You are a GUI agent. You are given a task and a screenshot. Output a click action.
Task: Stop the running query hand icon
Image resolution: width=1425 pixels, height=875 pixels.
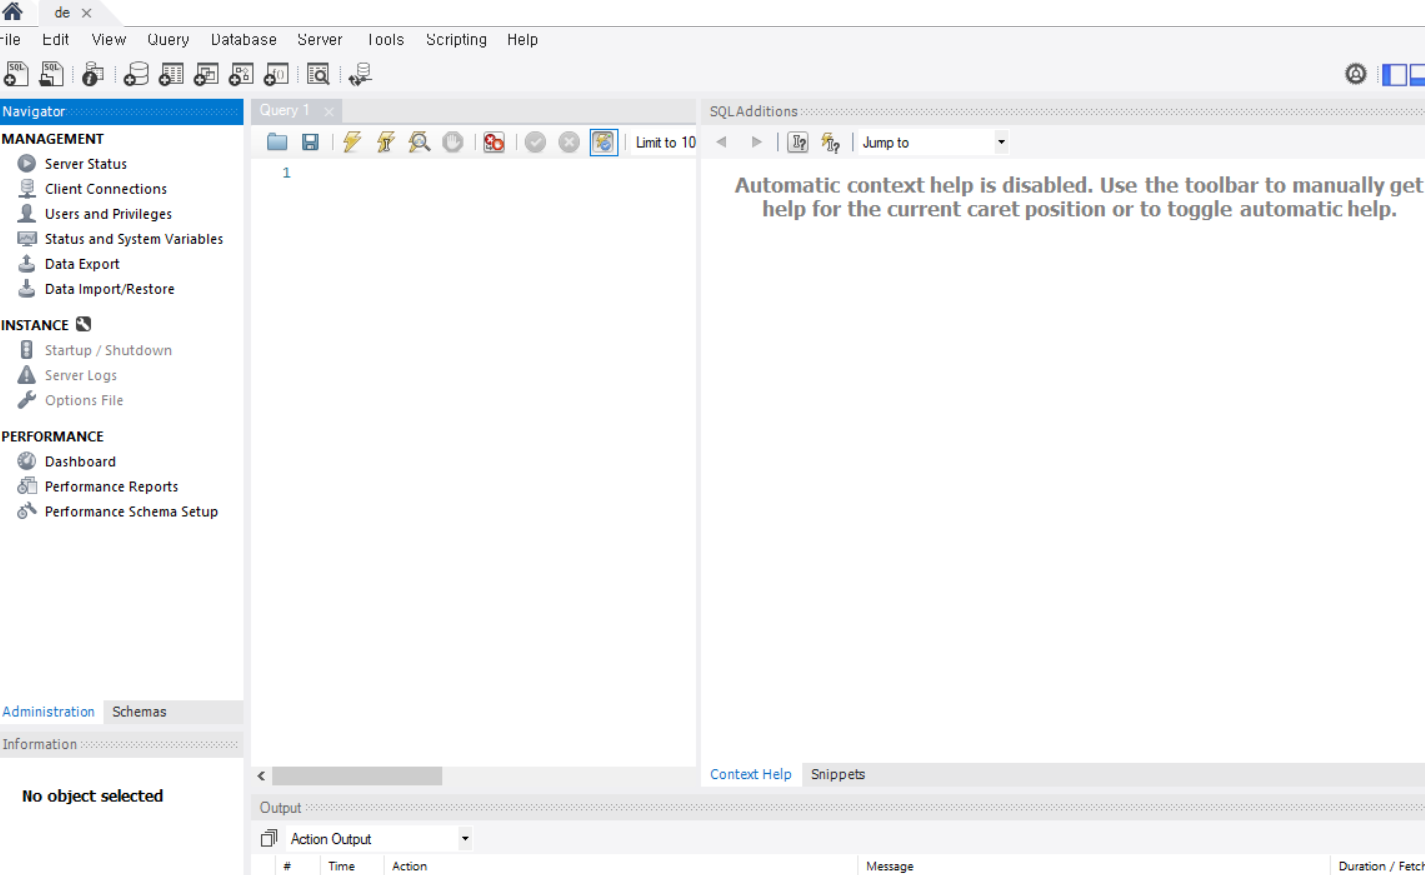pyautogui.click(x=453, y=142)
